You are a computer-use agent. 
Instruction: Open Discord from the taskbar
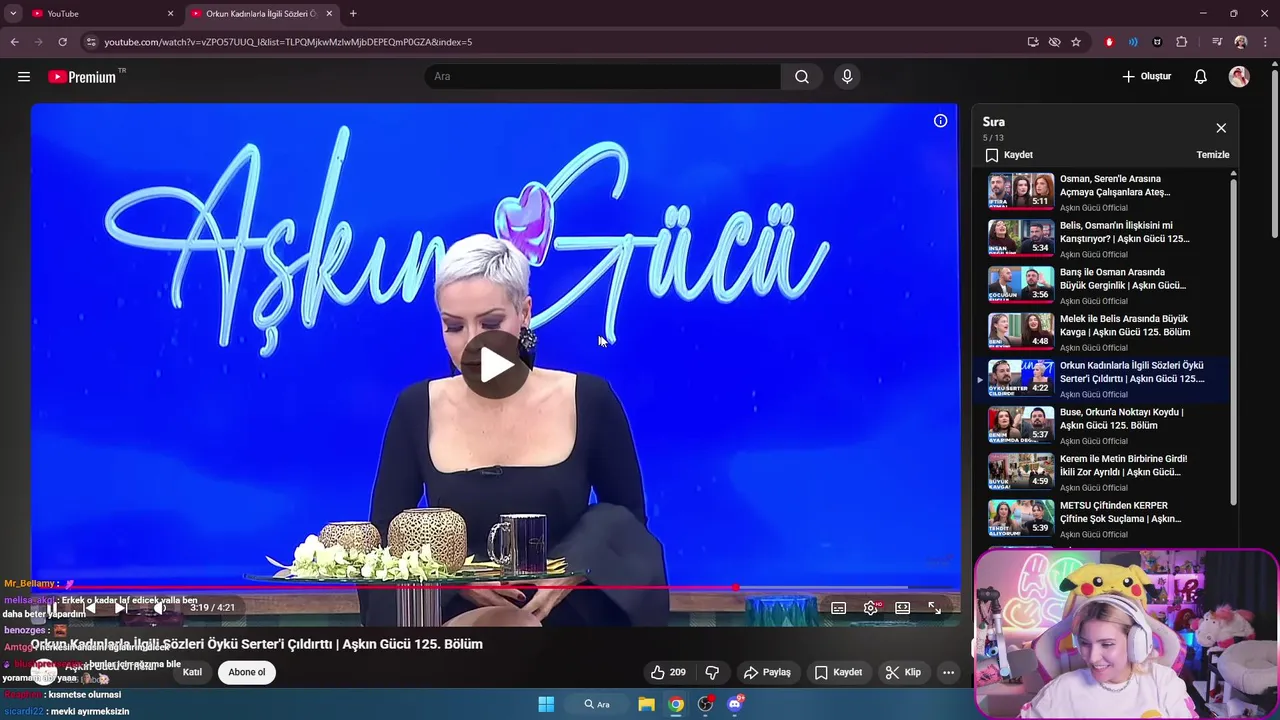(735, 704)
